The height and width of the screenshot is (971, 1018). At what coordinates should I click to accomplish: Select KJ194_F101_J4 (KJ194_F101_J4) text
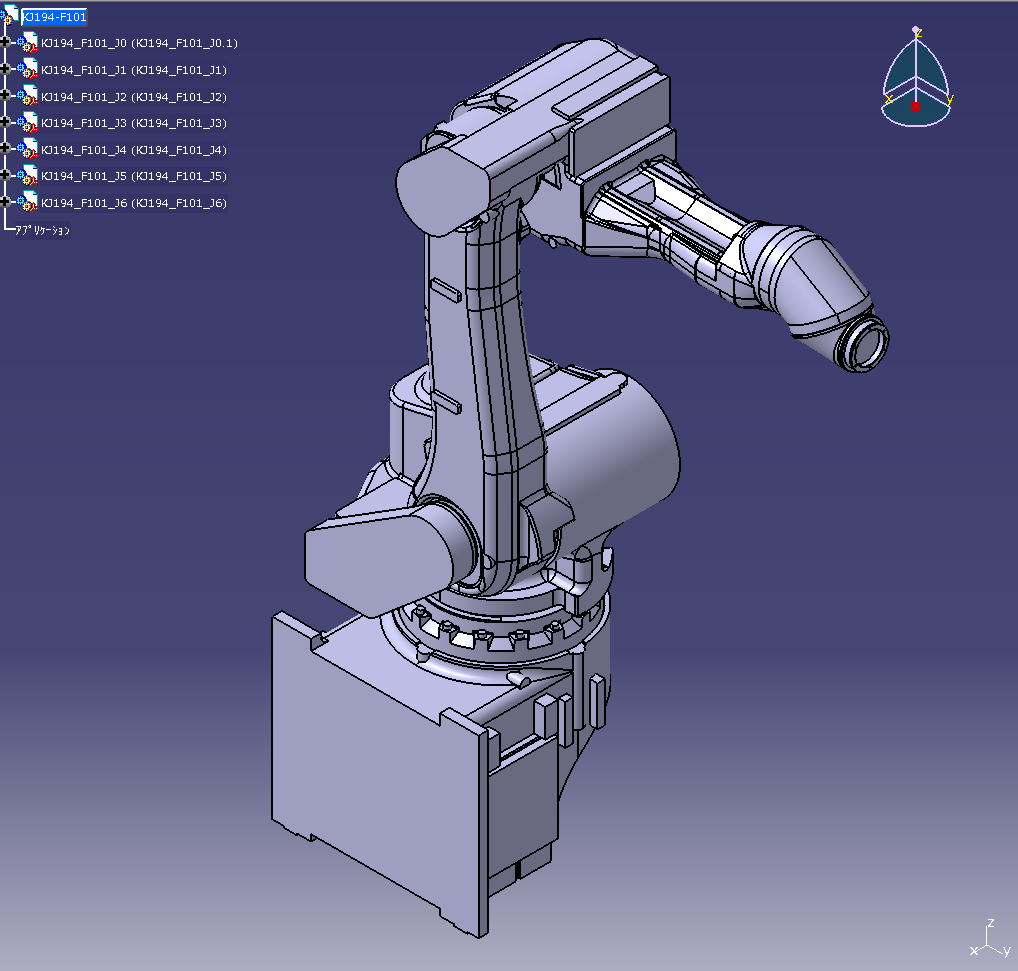134,150
